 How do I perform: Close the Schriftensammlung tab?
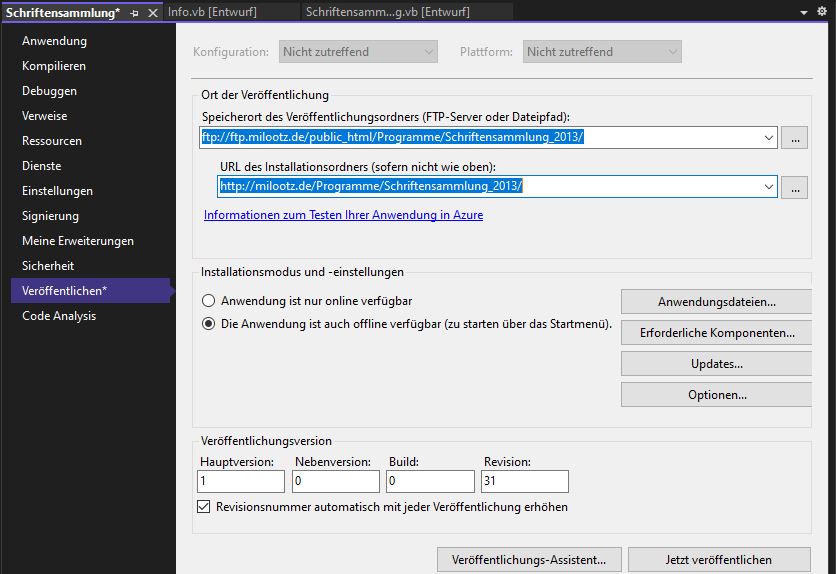(152, 13)
